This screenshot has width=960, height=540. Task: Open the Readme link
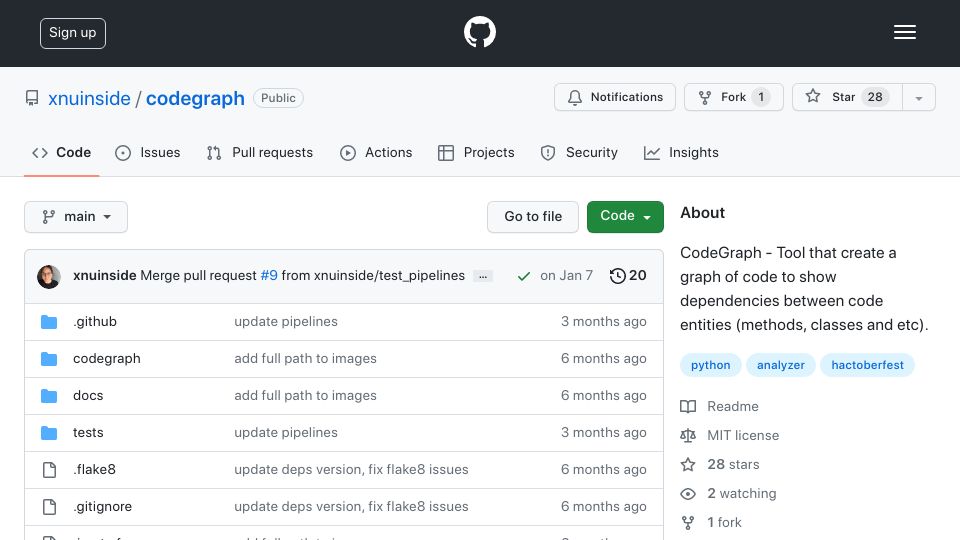pos(719,407)
